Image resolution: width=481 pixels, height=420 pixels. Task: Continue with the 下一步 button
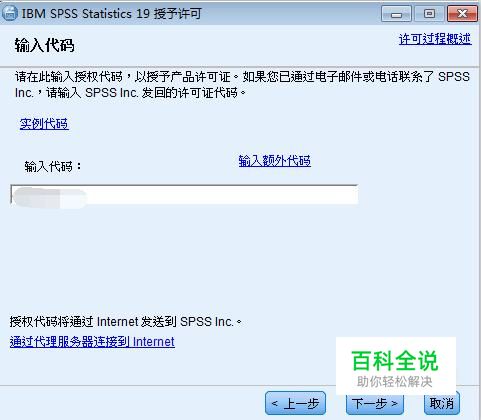pyautogui.click(x=375, y=404)
